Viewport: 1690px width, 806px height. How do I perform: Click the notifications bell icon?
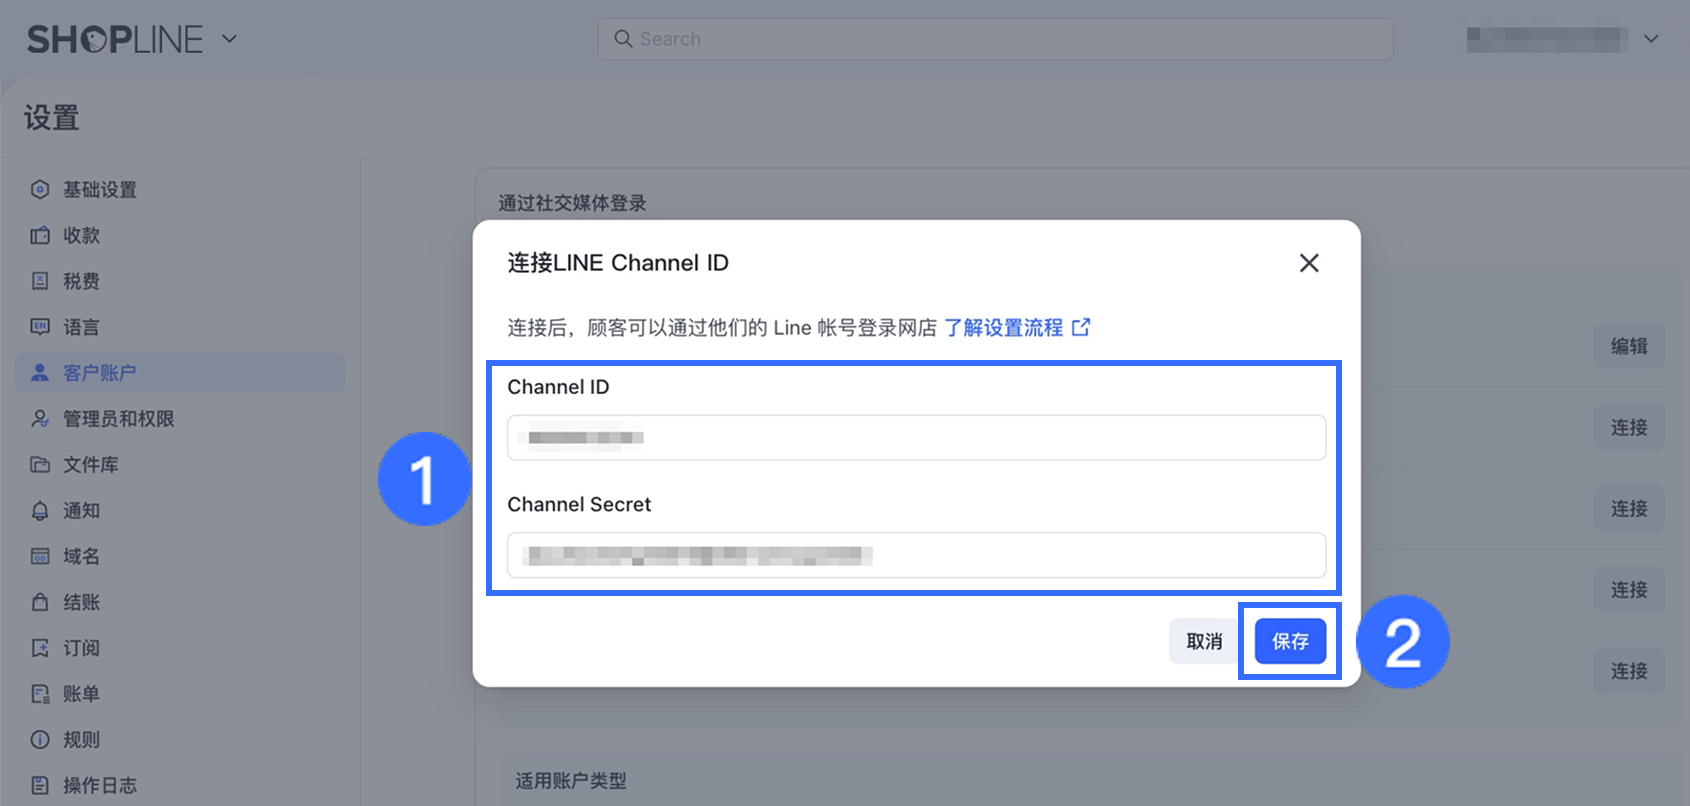pos(40,511)
